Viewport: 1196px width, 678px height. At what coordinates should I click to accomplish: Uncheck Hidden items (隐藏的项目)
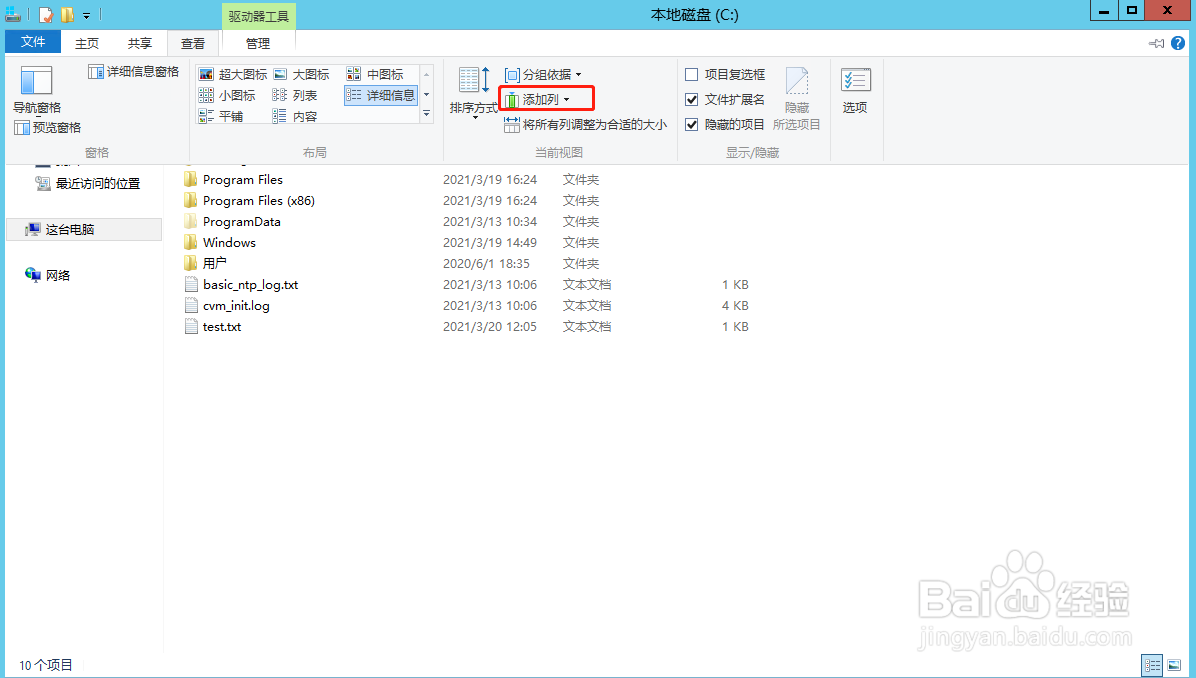pyautogui.click(x=725, y=124)
